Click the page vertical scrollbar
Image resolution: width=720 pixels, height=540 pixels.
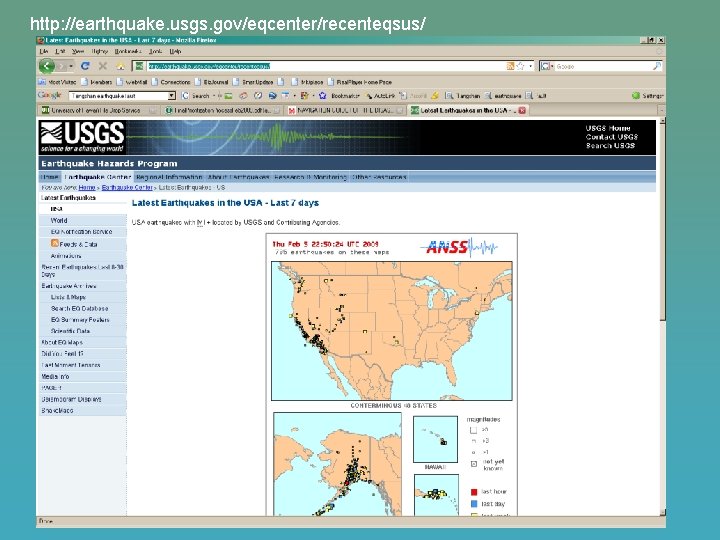tap(662, 316)
